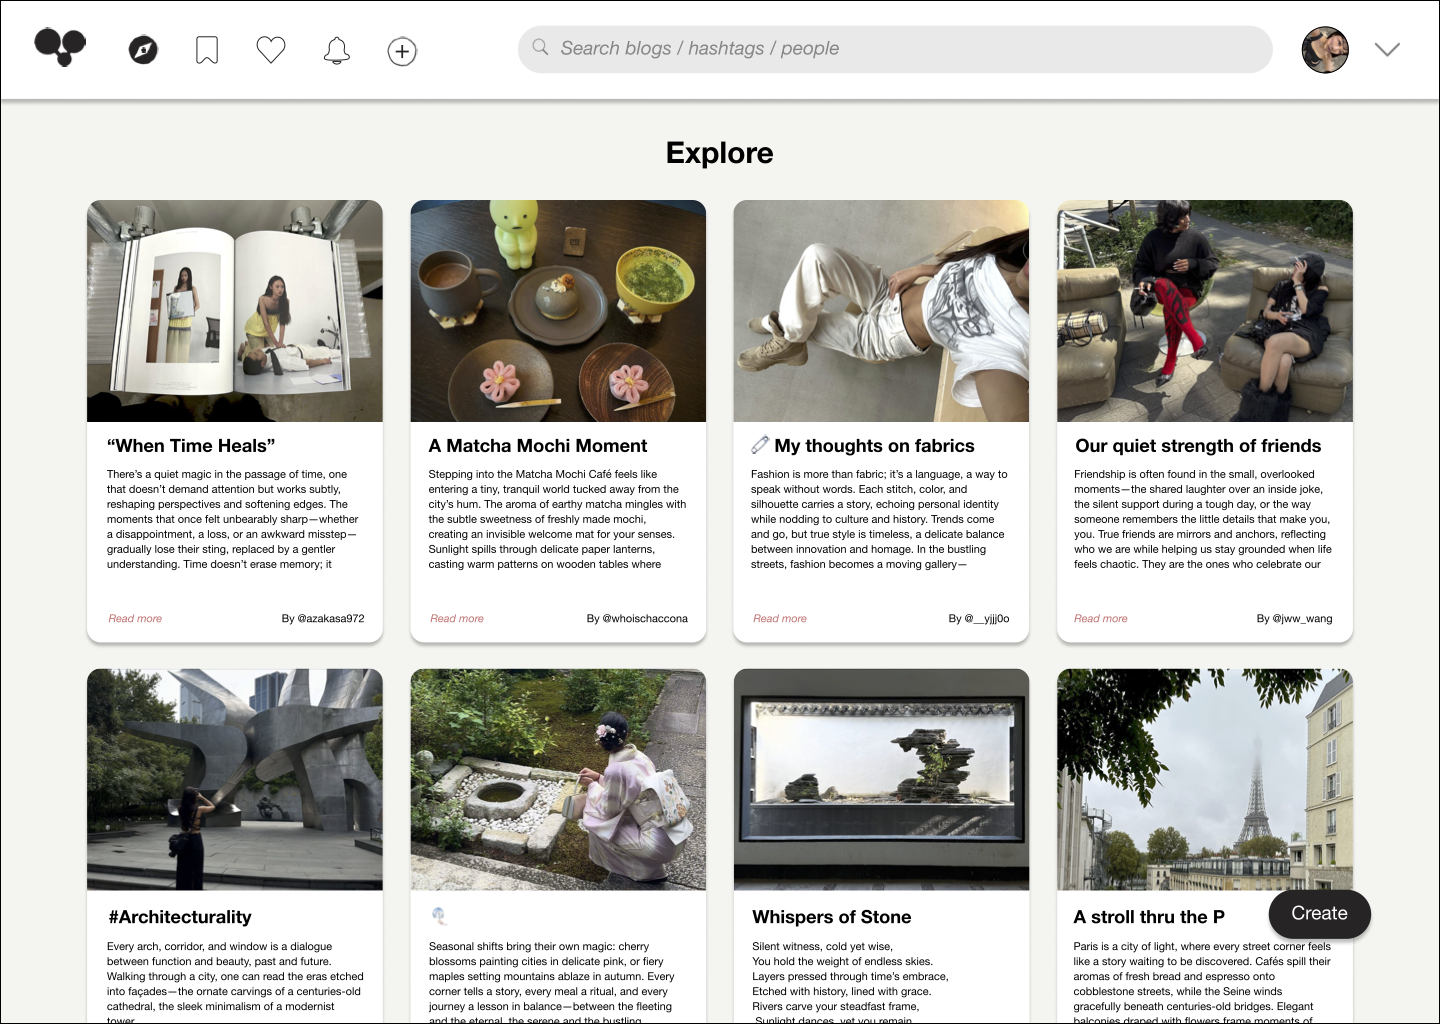Open the #Architecturality post title

pos(180,917)
